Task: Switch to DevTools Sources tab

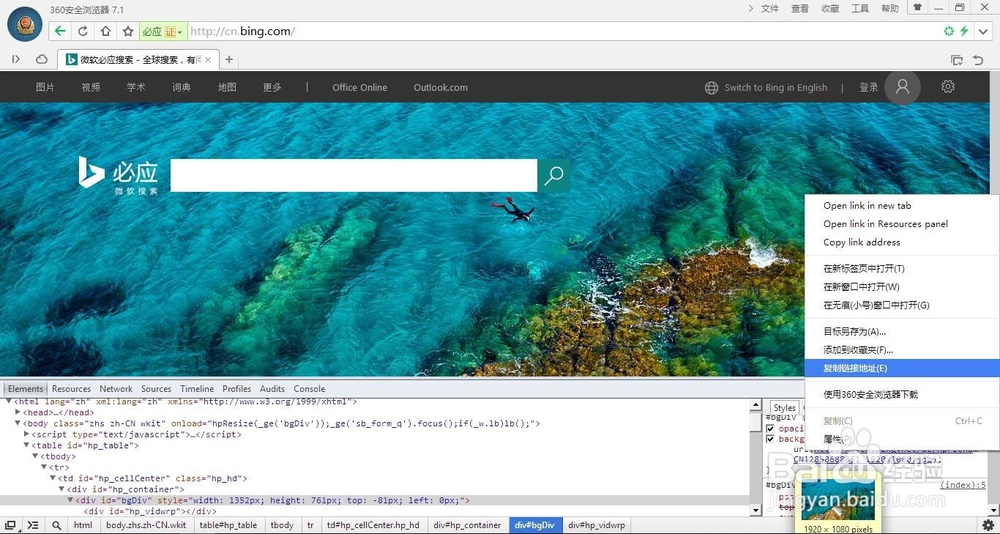Action: pyautogui.click(x=156, y=389)
